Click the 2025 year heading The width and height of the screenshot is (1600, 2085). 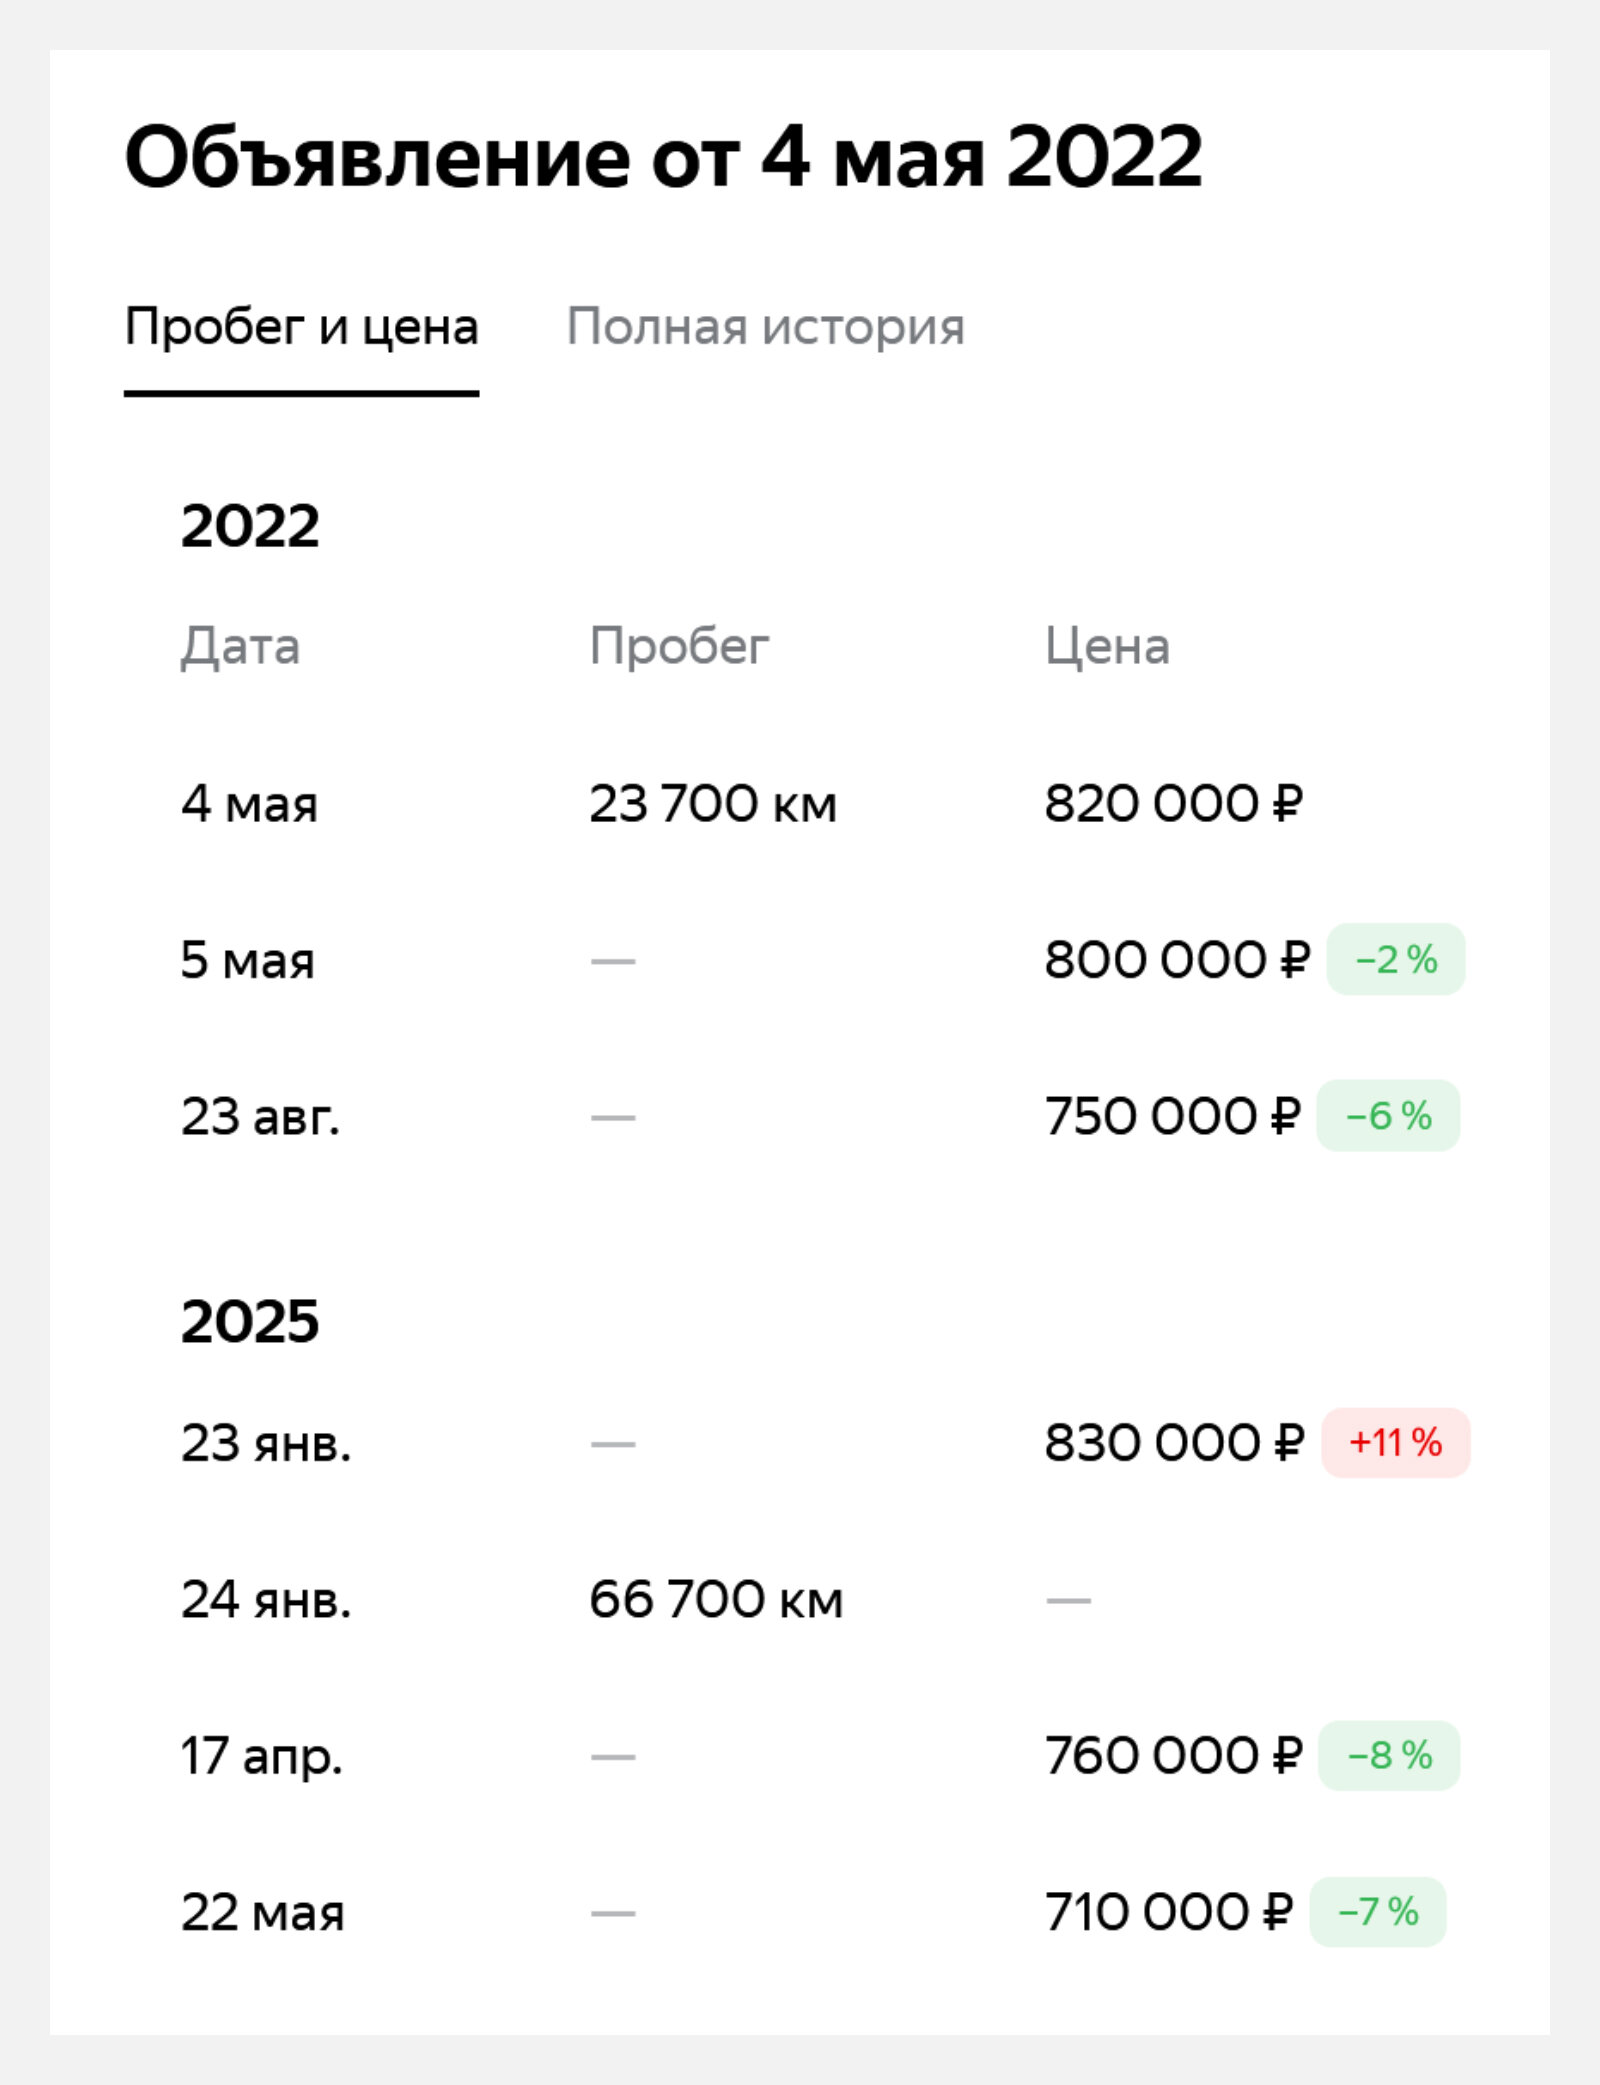pyautogui.click(x=250, y=1321)
